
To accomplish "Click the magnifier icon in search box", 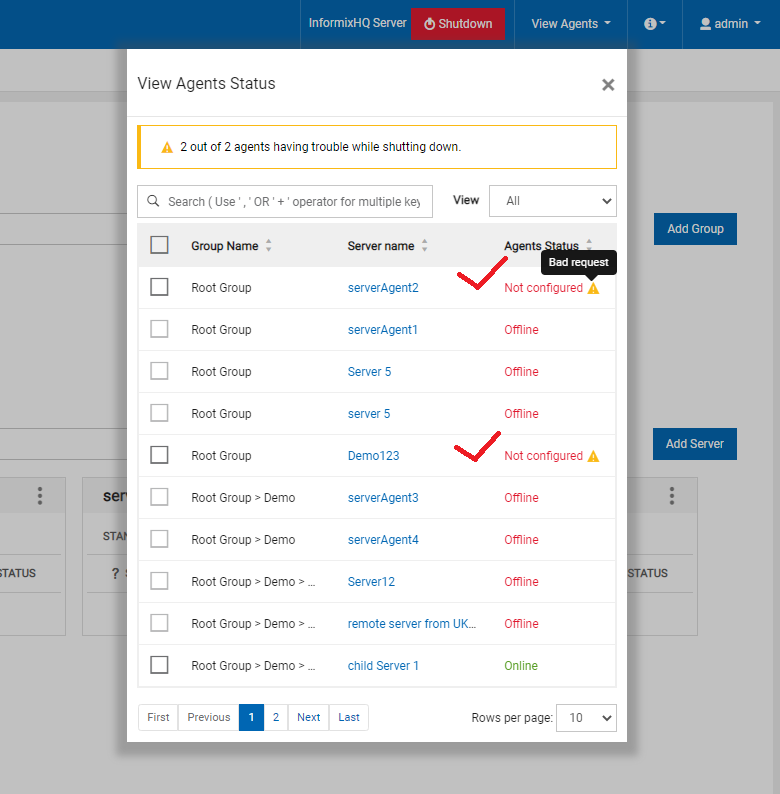I will (153, 201).
